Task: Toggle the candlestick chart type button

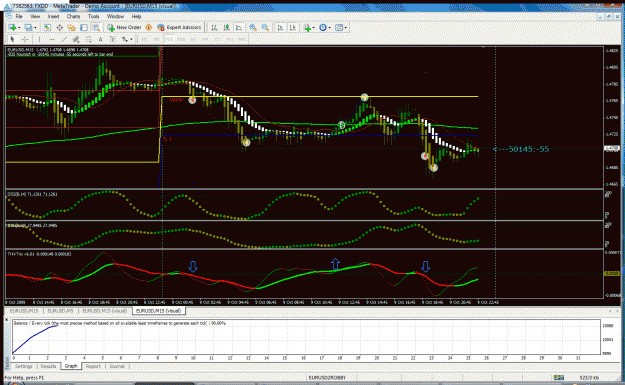Action: click(x=226, y=27)
